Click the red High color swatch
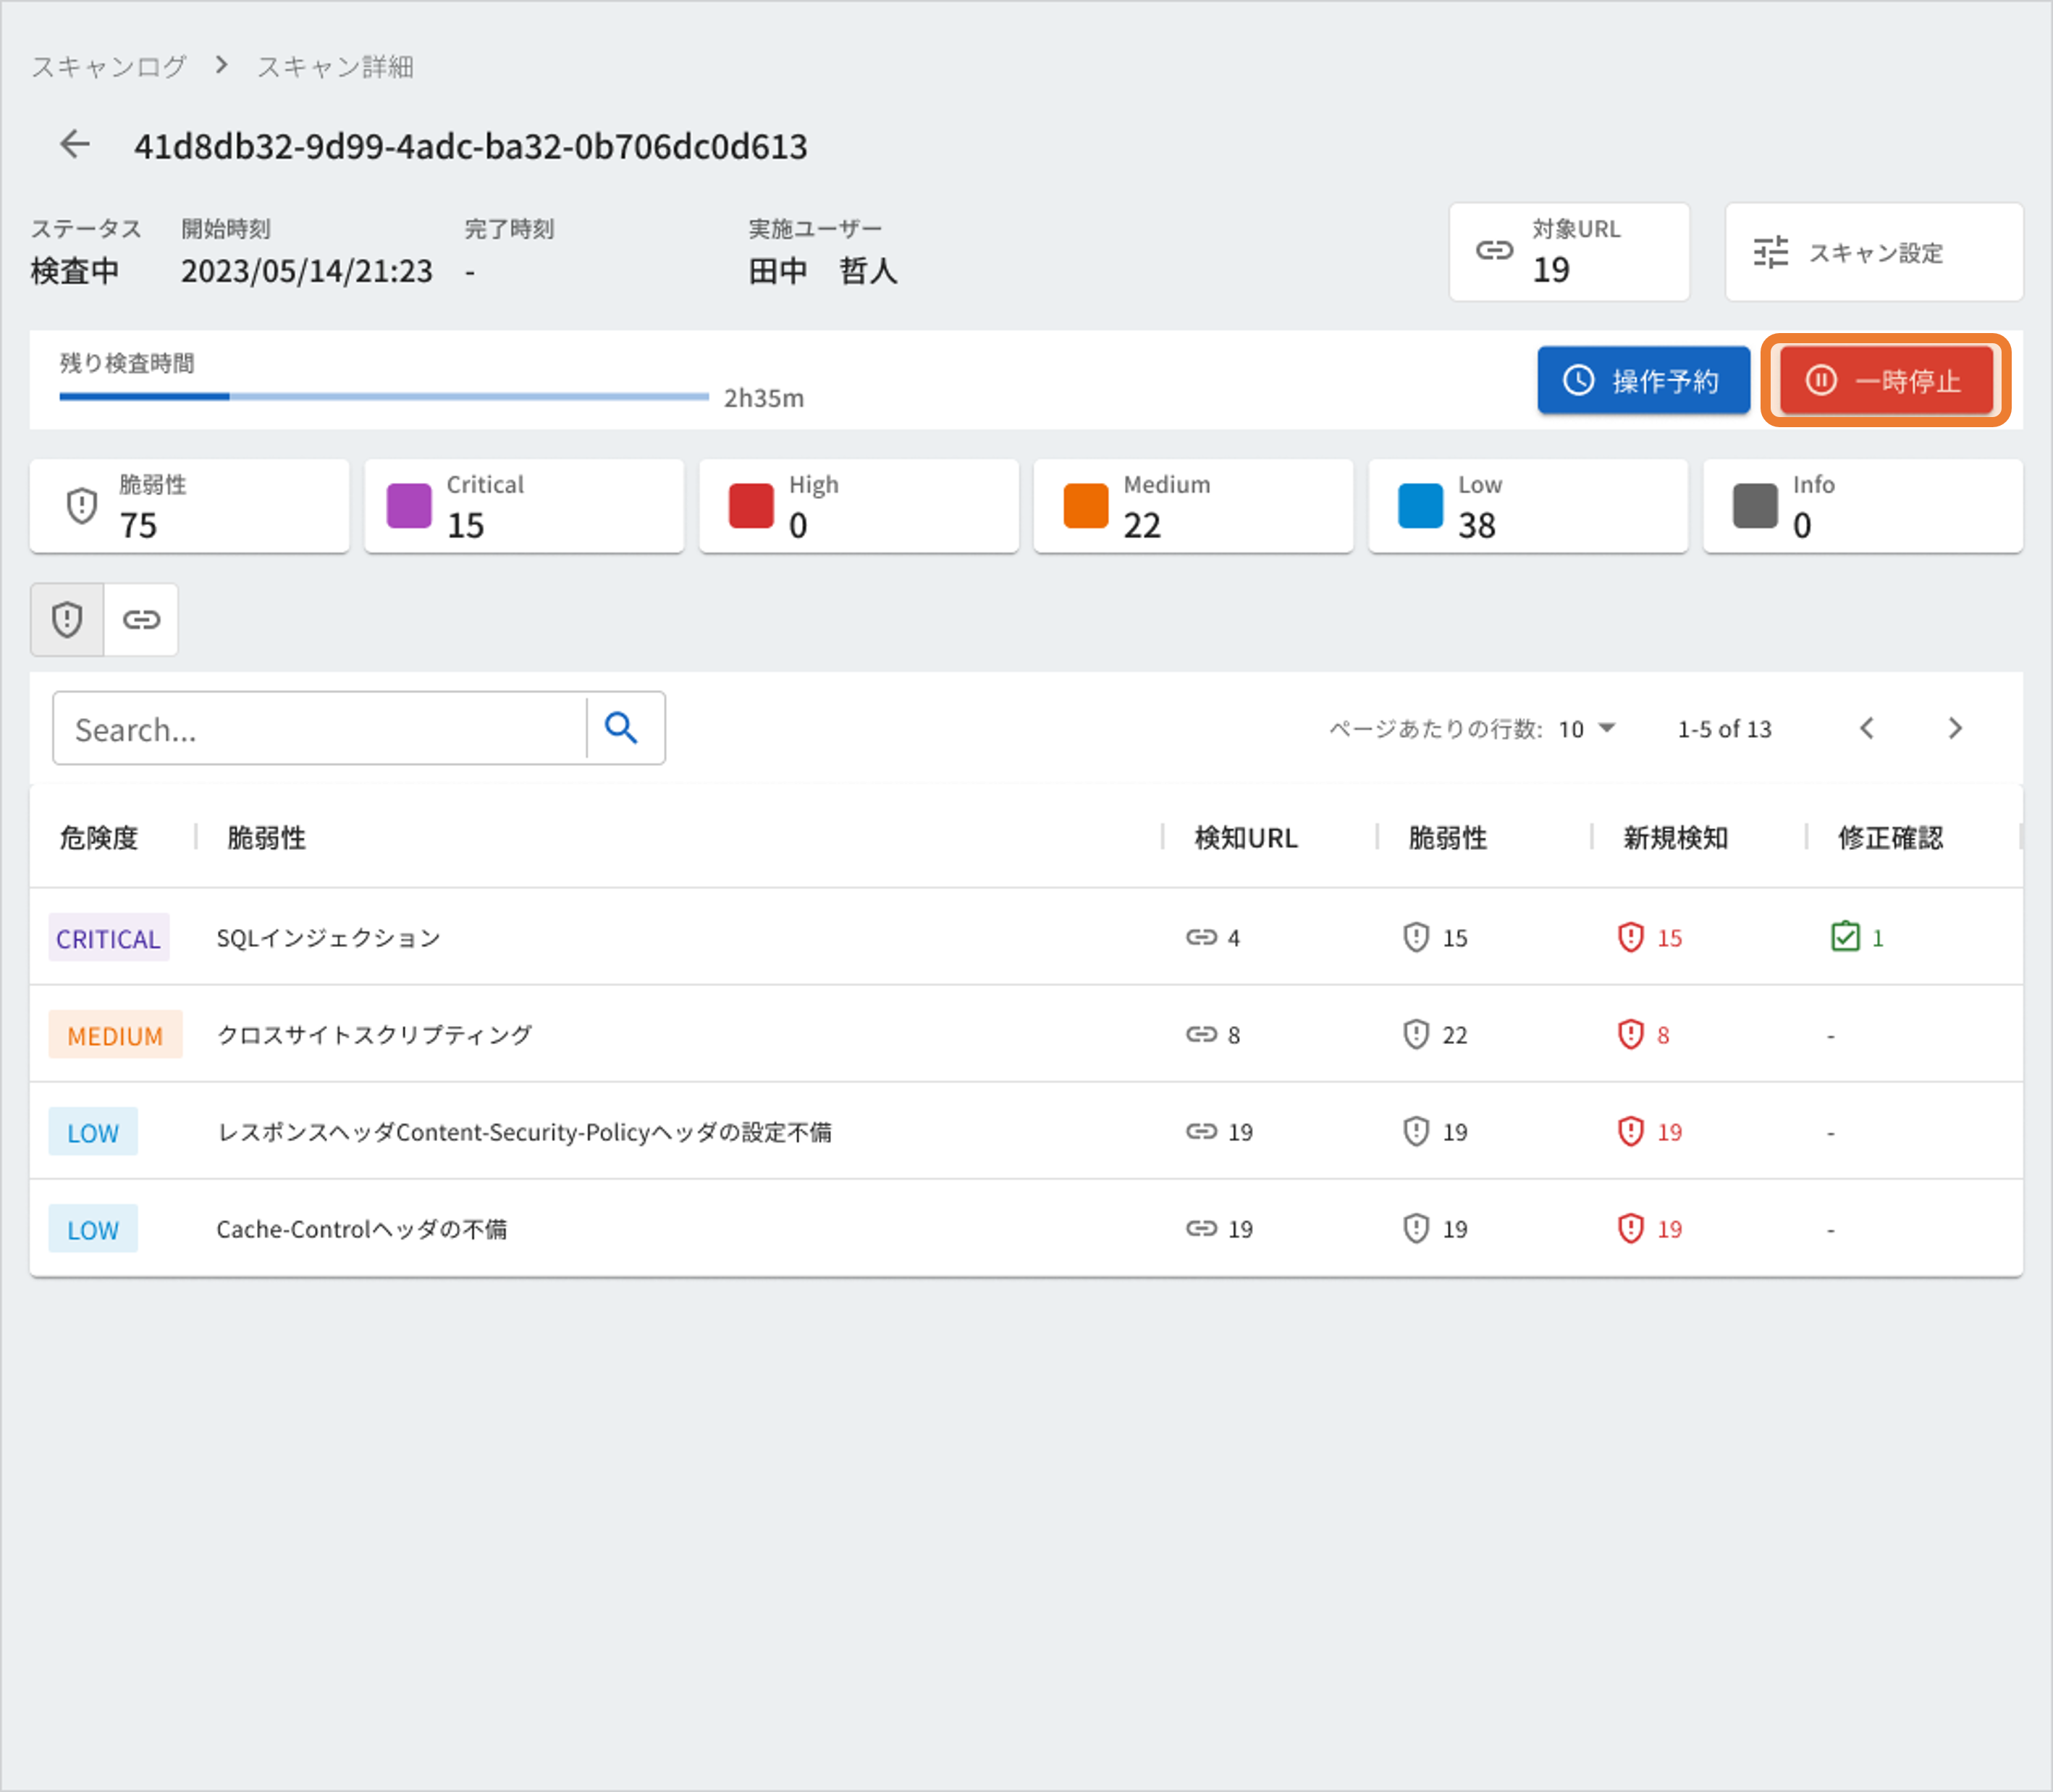This screenshot has height=1792, width=2053. pos(751,506)
